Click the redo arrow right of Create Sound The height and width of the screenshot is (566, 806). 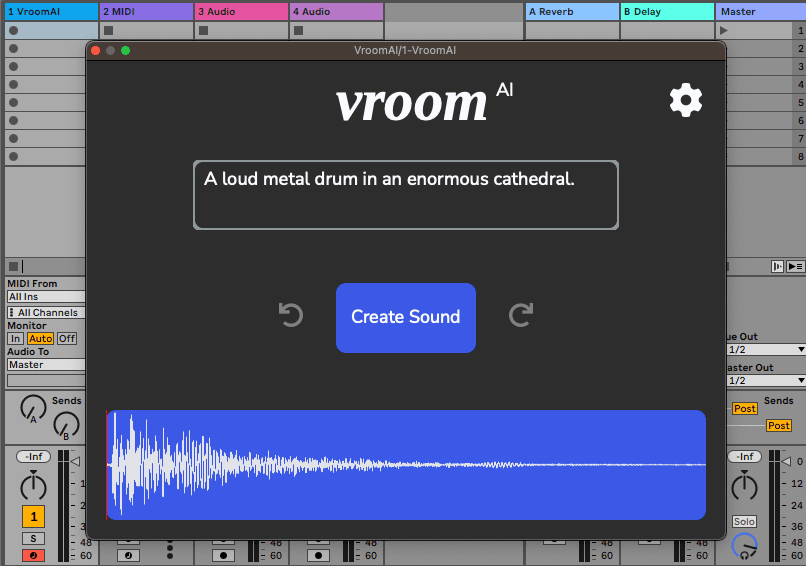[521, 315]
